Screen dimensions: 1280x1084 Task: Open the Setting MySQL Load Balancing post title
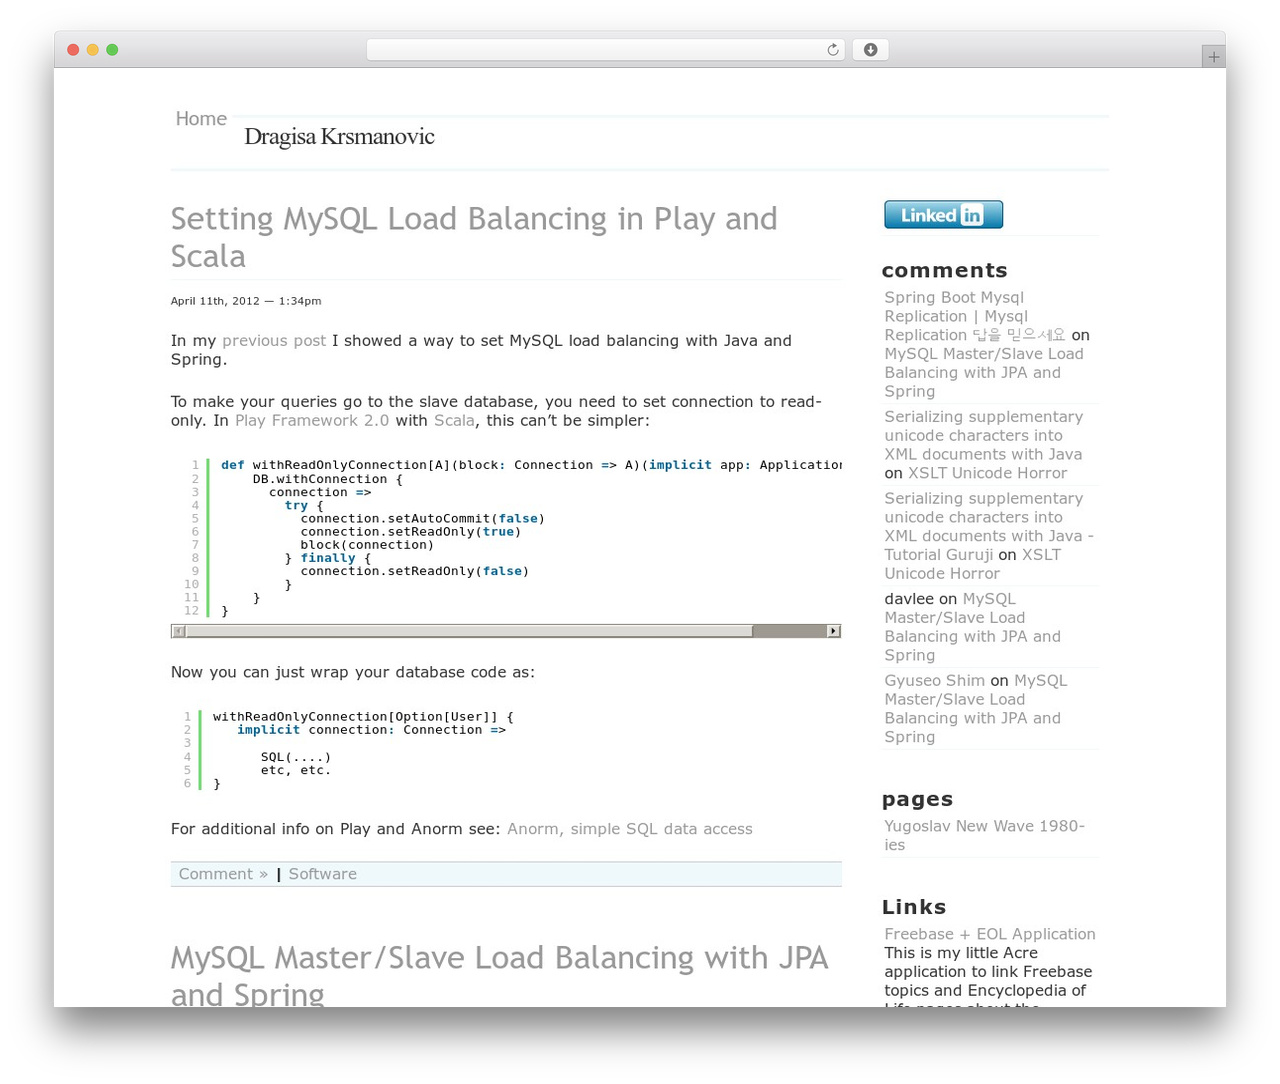[474, 237]
